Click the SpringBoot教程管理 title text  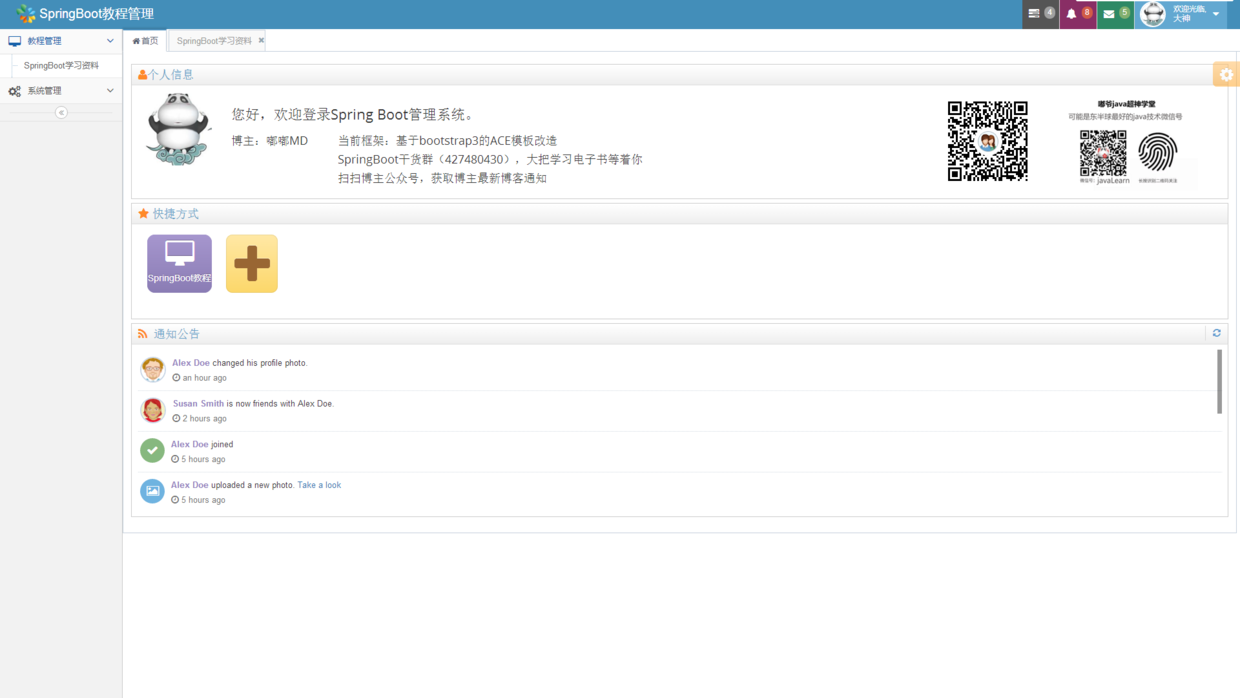click(97, 14)
